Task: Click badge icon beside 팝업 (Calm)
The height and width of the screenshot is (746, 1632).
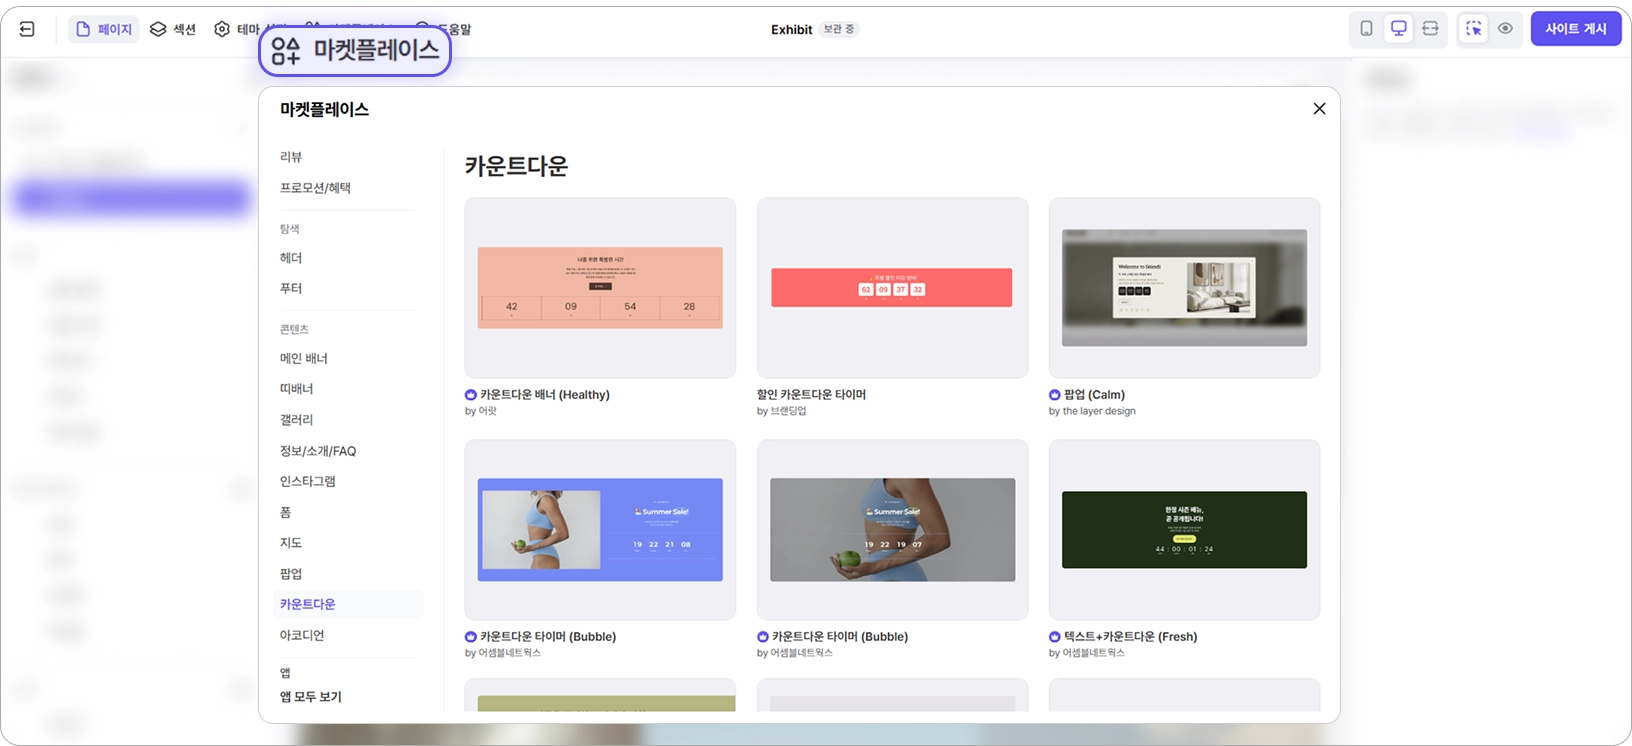Action: [x=1055, y=395]
